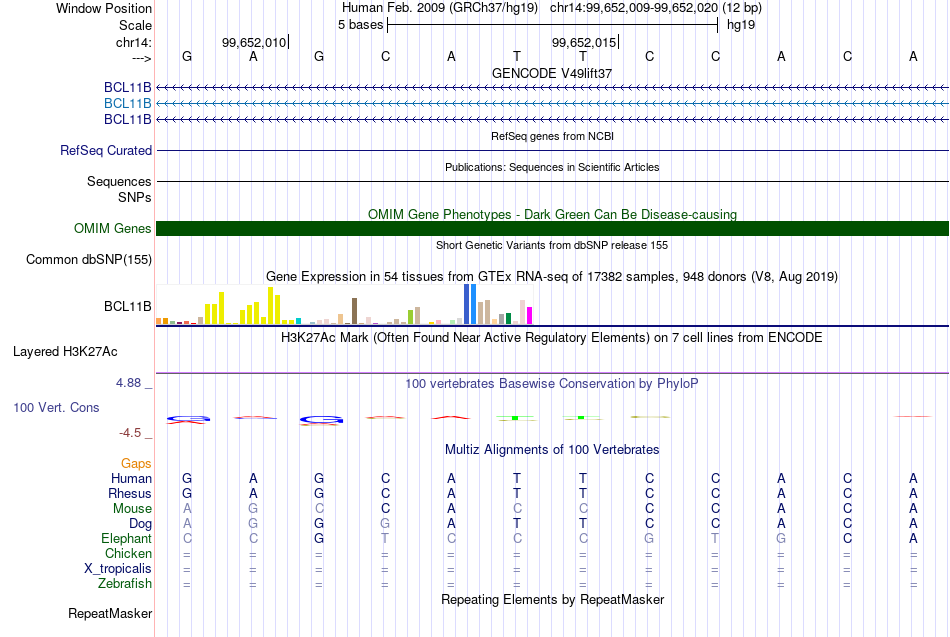This screenshot has height=637, width=950.
Task: Click the chr14:99,652,009-99,652,020 (12 bp) text
Action: 656,8
